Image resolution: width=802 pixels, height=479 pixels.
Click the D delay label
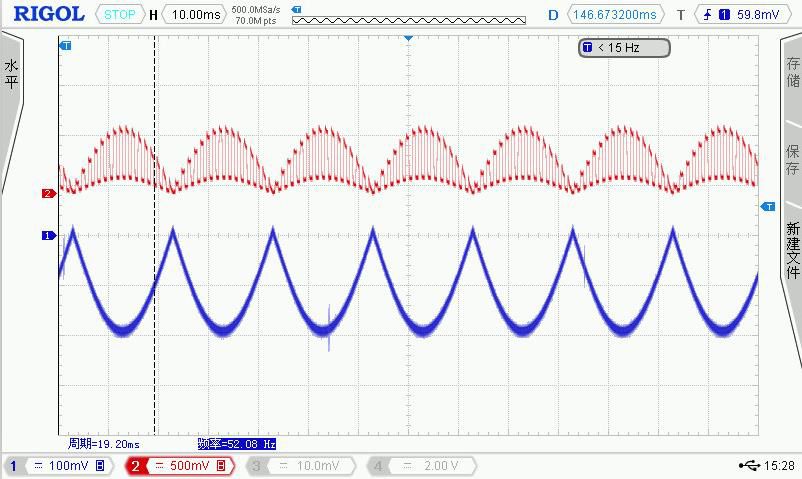[553, 15]
